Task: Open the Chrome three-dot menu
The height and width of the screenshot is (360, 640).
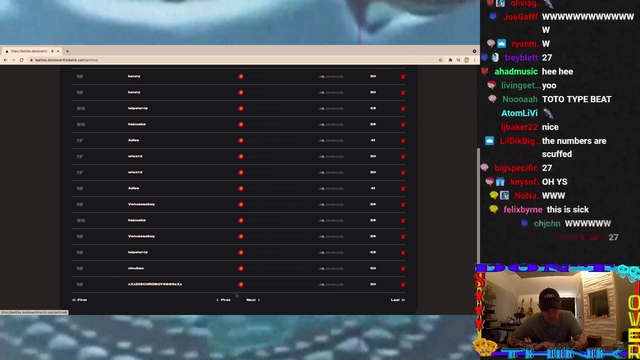Action: tap(474, 60)
